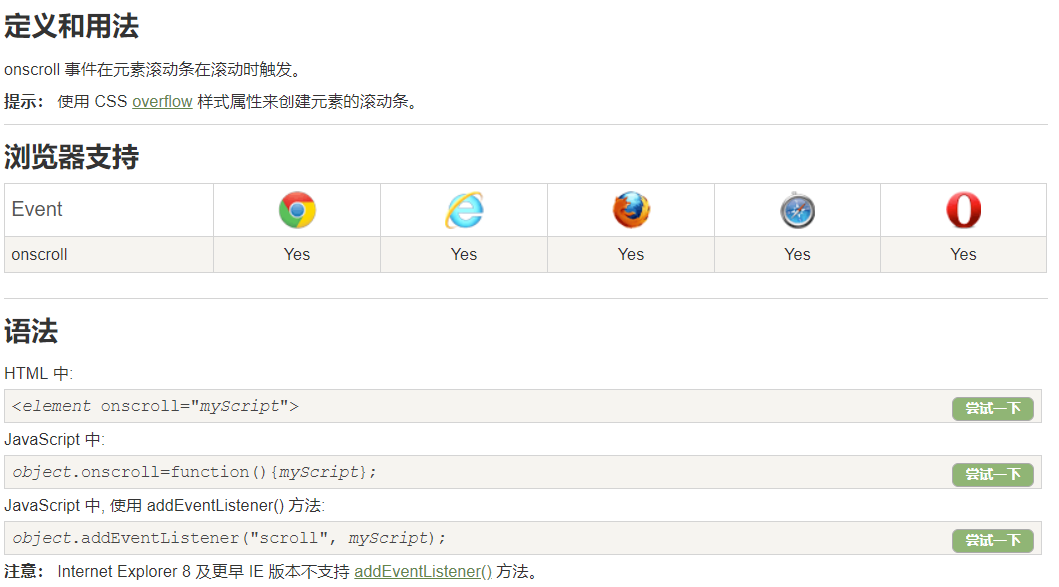This screenshot has height=587, width=1059.
Task: Click 尝试一下 button for HTML element example
Action: 993,409
